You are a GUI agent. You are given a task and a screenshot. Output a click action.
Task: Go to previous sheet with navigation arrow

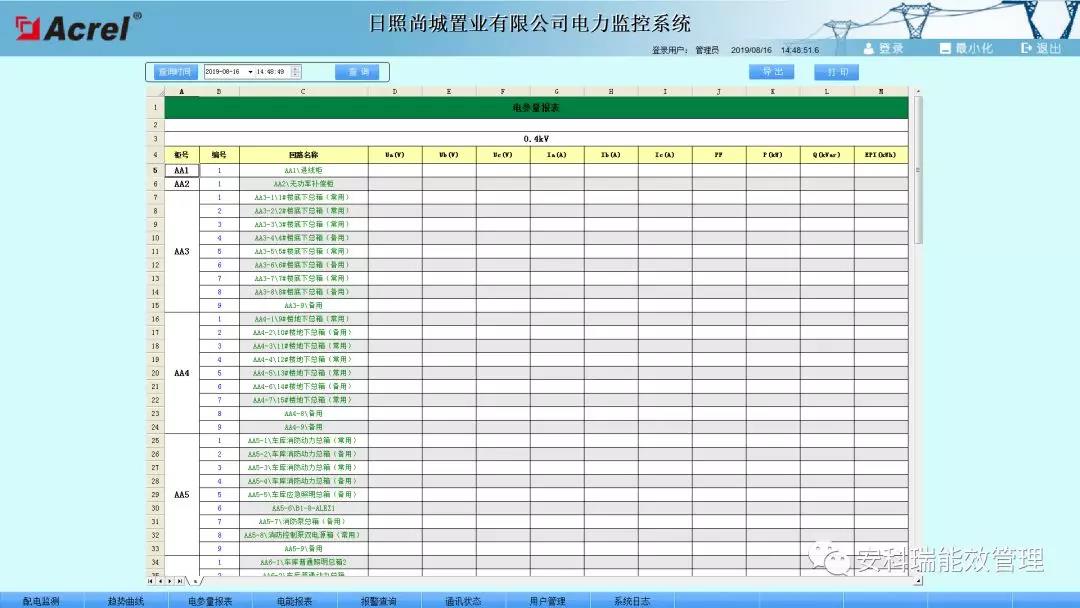point(160,581)
